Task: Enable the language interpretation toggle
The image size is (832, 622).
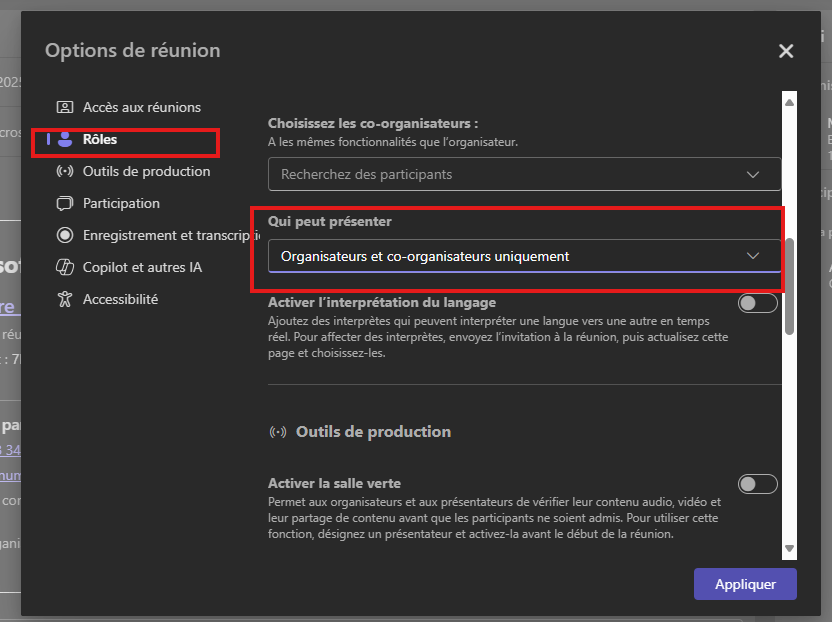Action: pyautogui.click(x=757, y=303)
